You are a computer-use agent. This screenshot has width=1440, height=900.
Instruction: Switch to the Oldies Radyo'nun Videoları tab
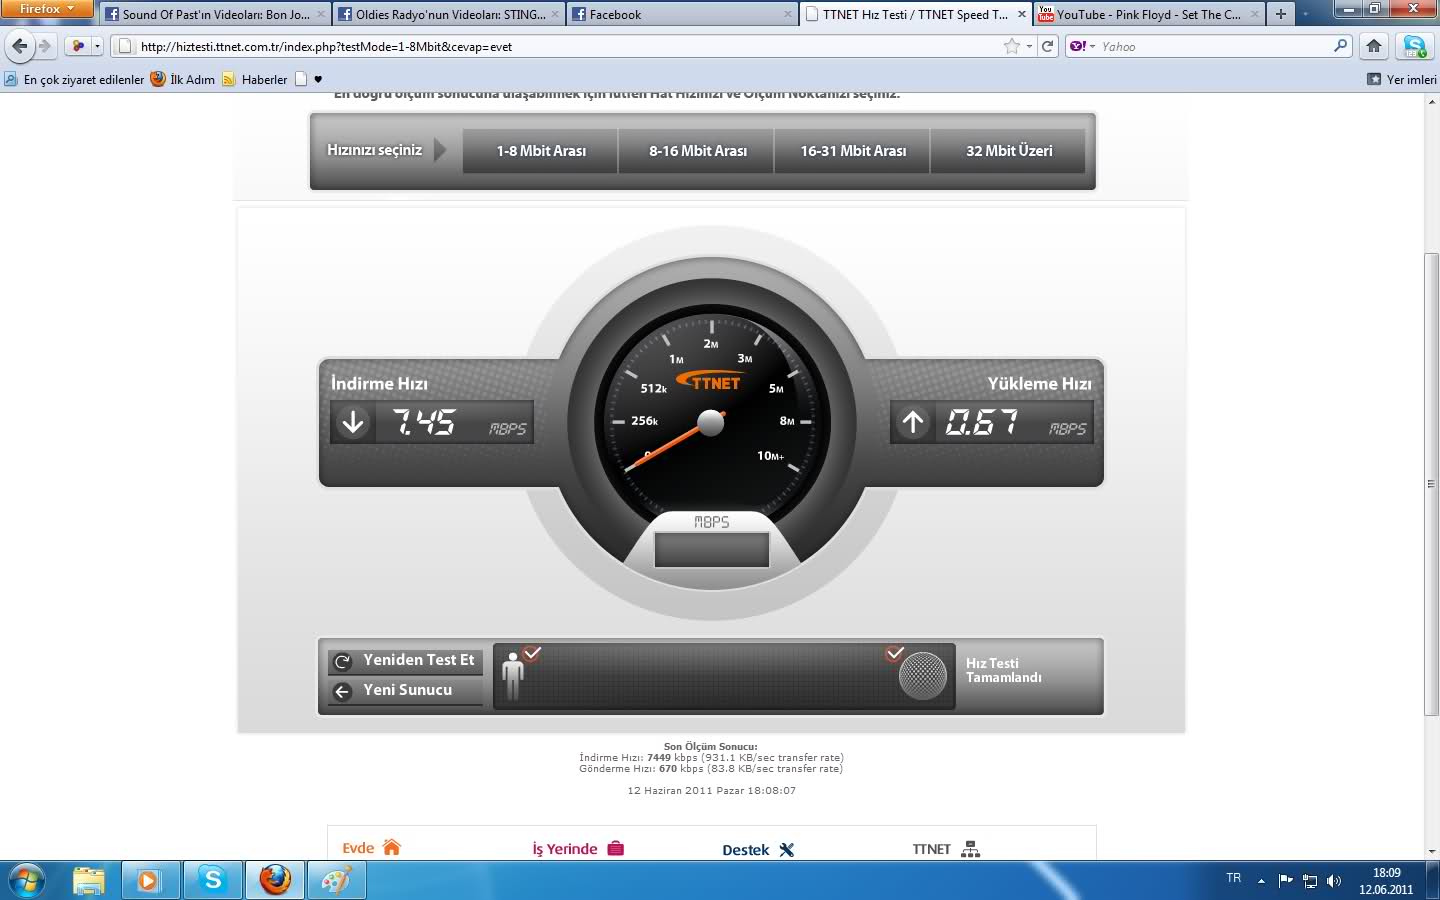pyautogui.click(x=449, y=14)
